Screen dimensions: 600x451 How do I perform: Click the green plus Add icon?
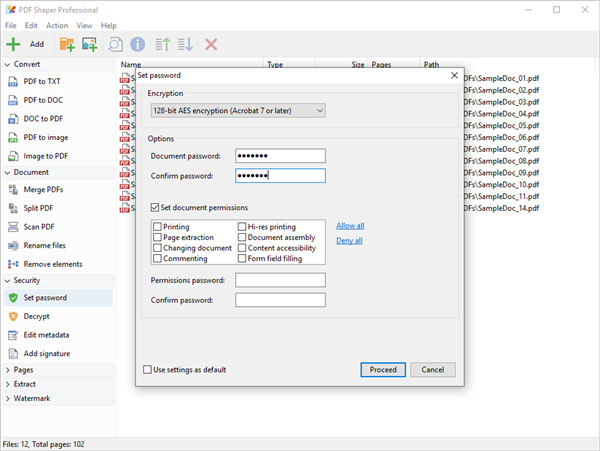point(13,44)
